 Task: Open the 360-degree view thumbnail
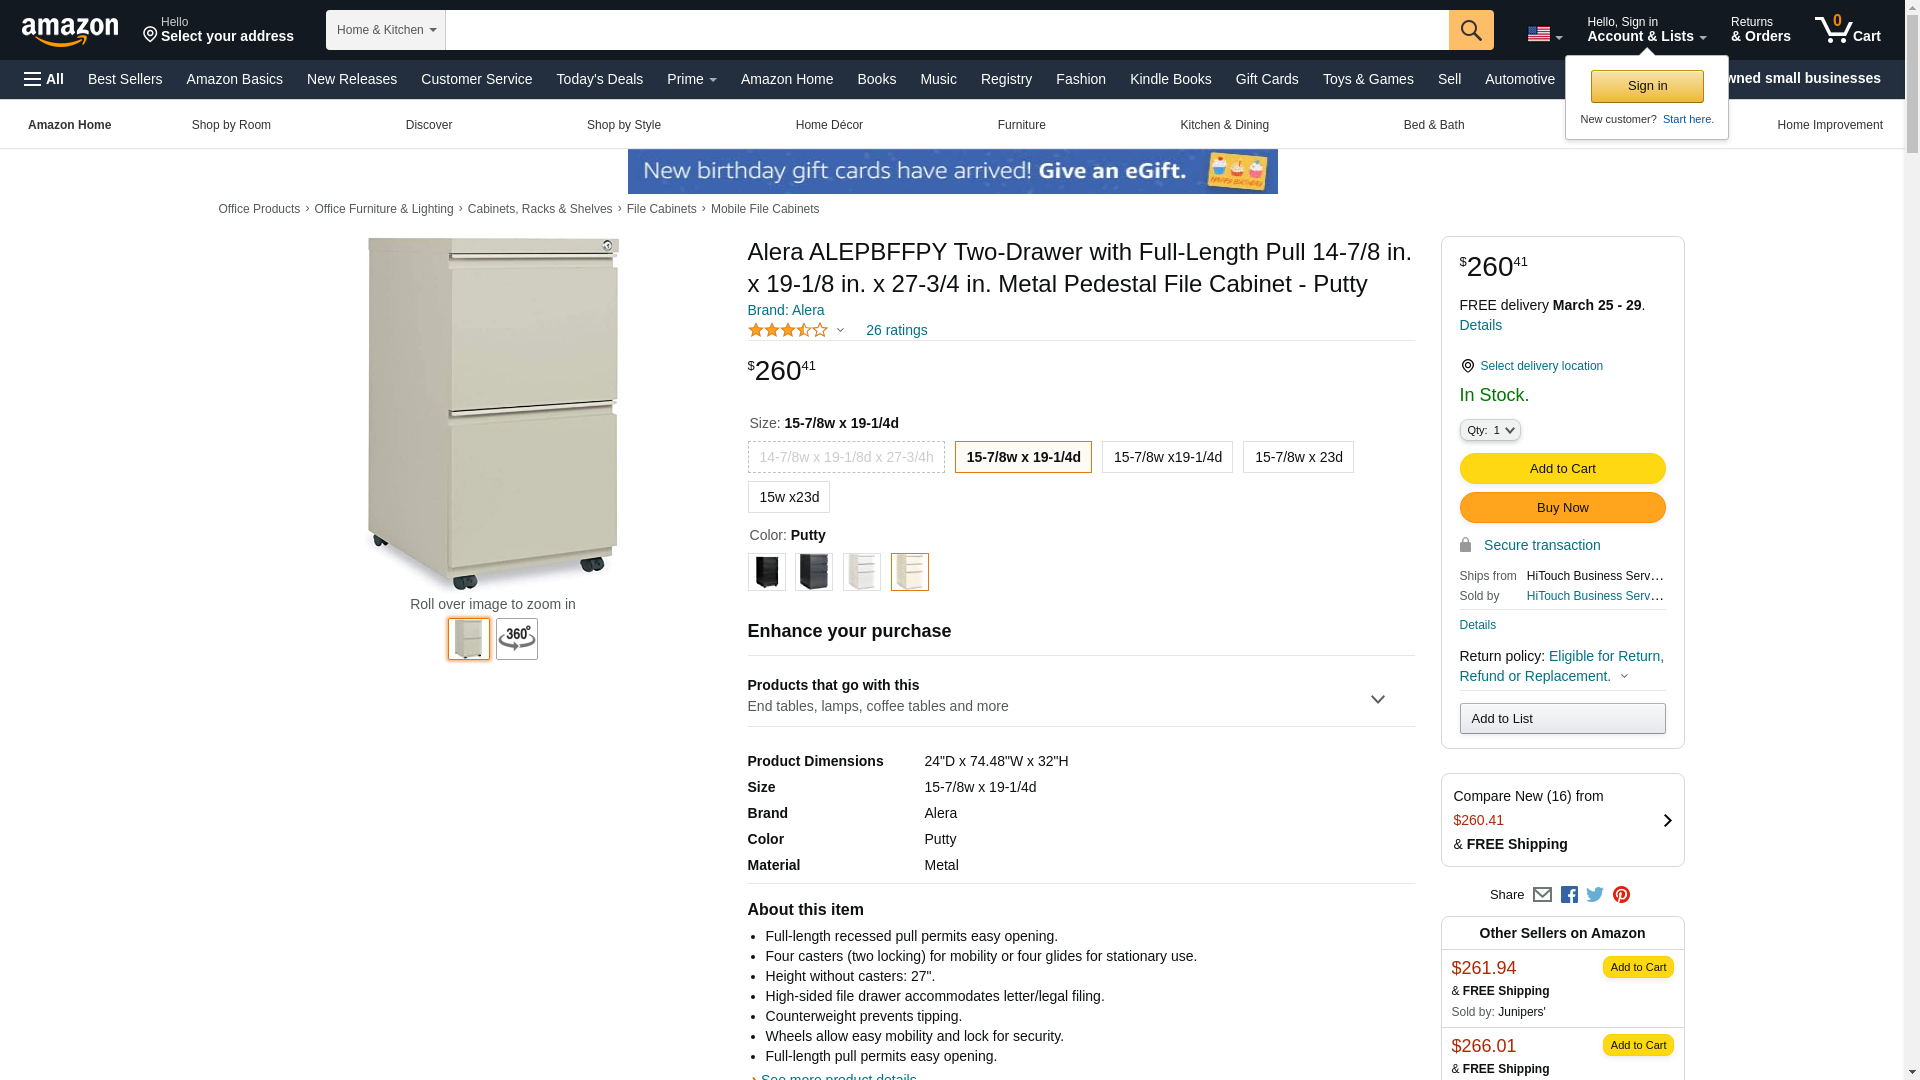click(x=517, y=639)
